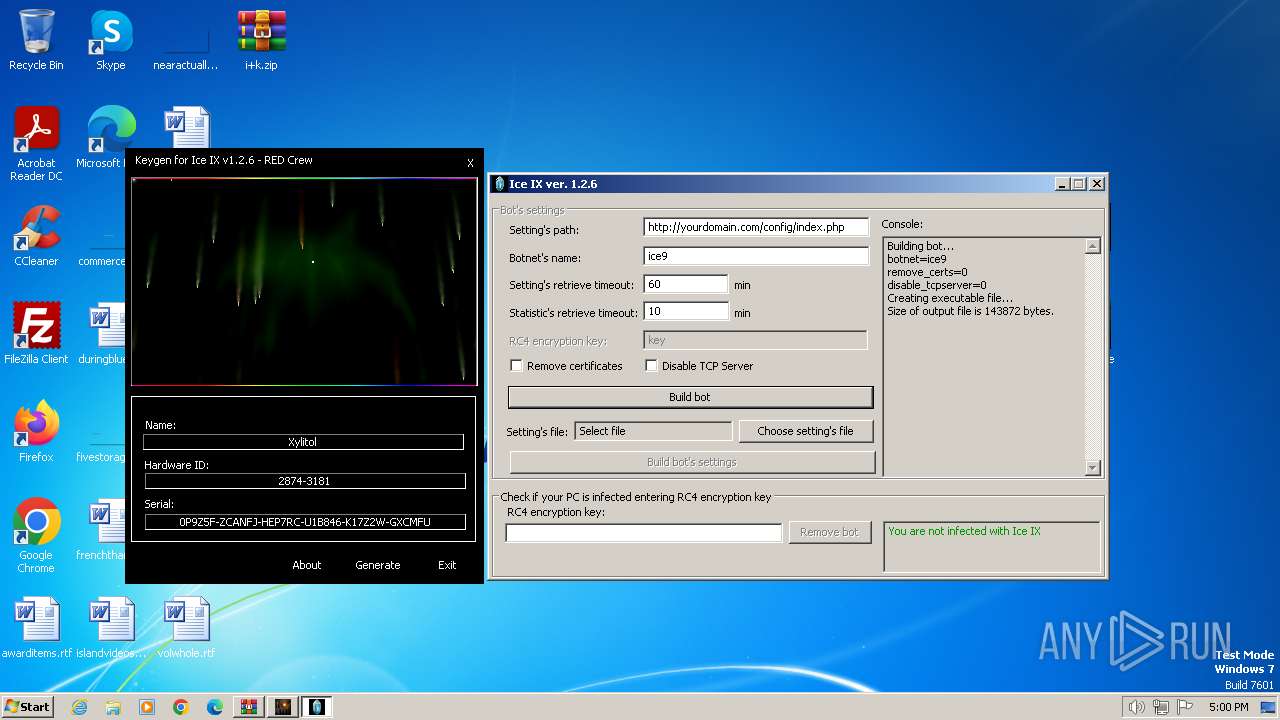Open Internet Explorer from the taskbar

[79, 707]
